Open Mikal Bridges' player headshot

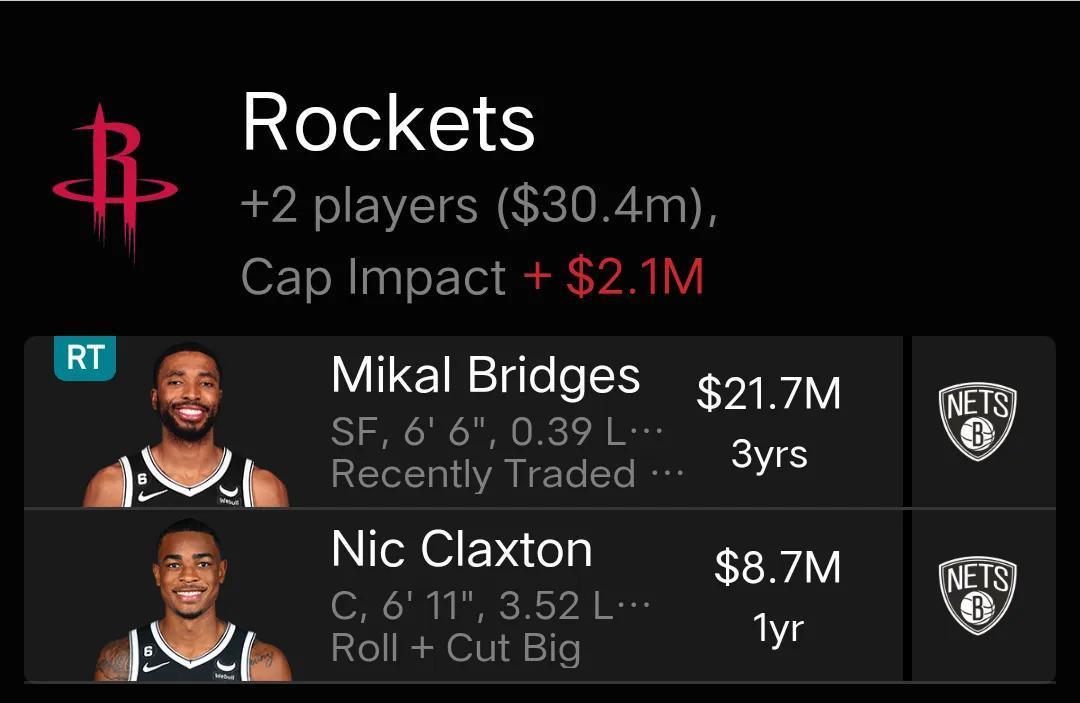pos(186,424)
